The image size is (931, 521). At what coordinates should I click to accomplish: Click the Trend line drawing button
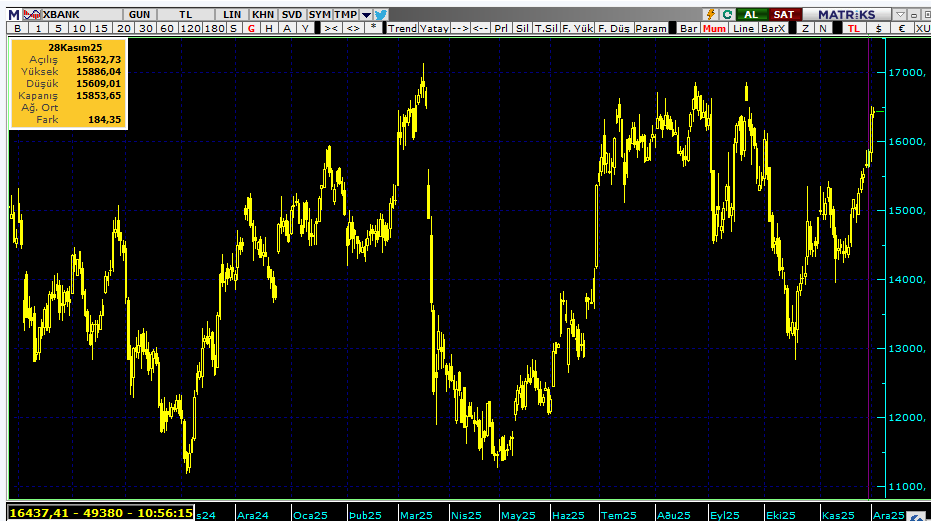[402, 29]
